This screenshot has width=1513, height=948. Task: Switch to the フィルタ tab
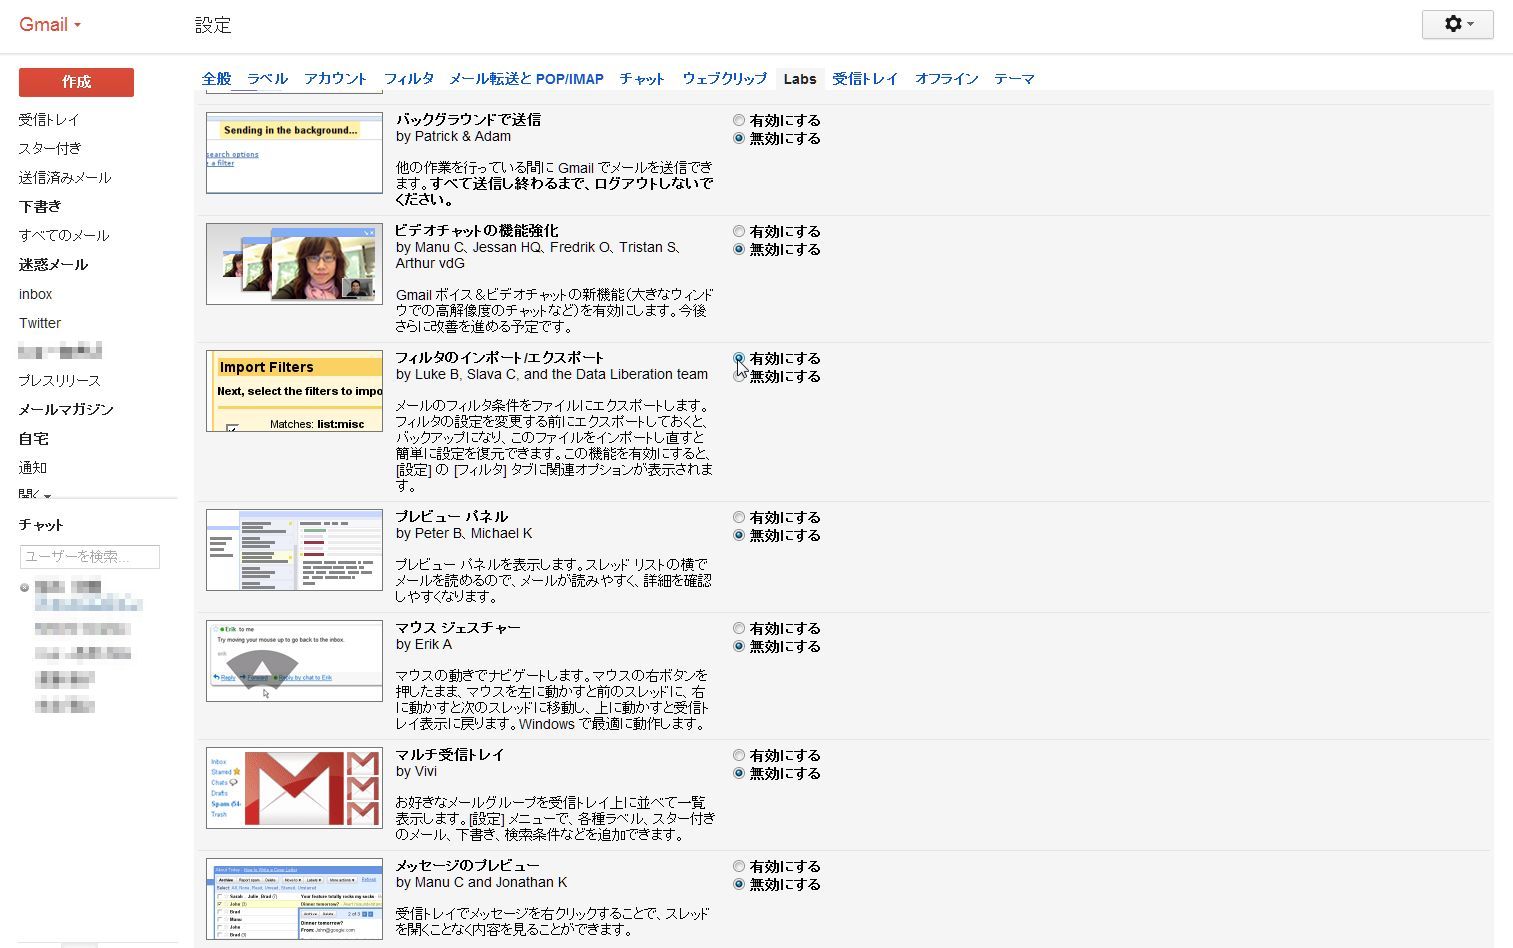408,78
